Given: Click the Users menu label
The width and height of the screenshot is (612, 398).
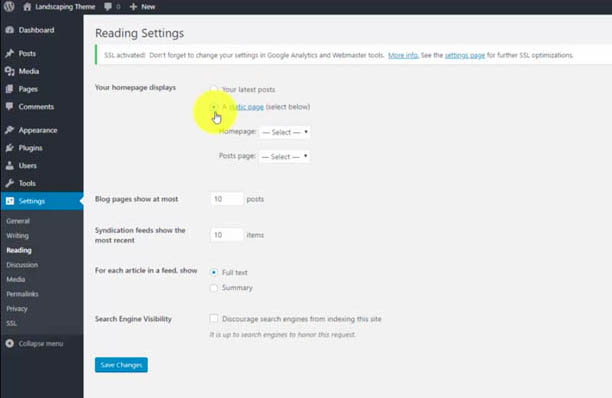Looking at the screenshot, I should point(28,165).
